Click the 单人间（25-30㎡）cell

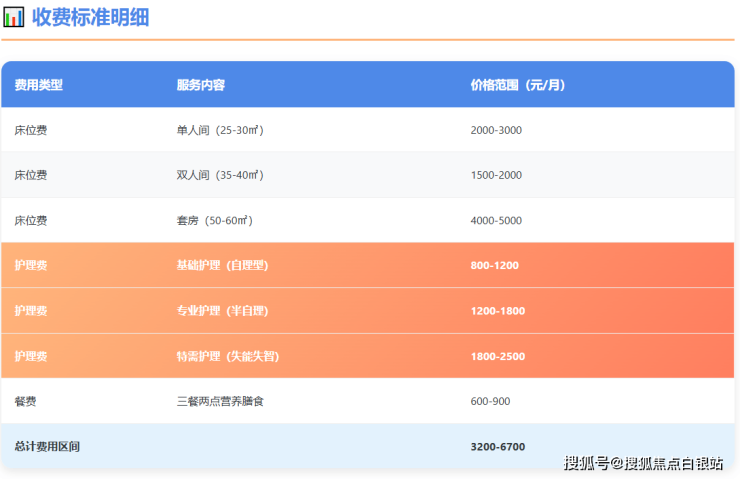[219, 130]
